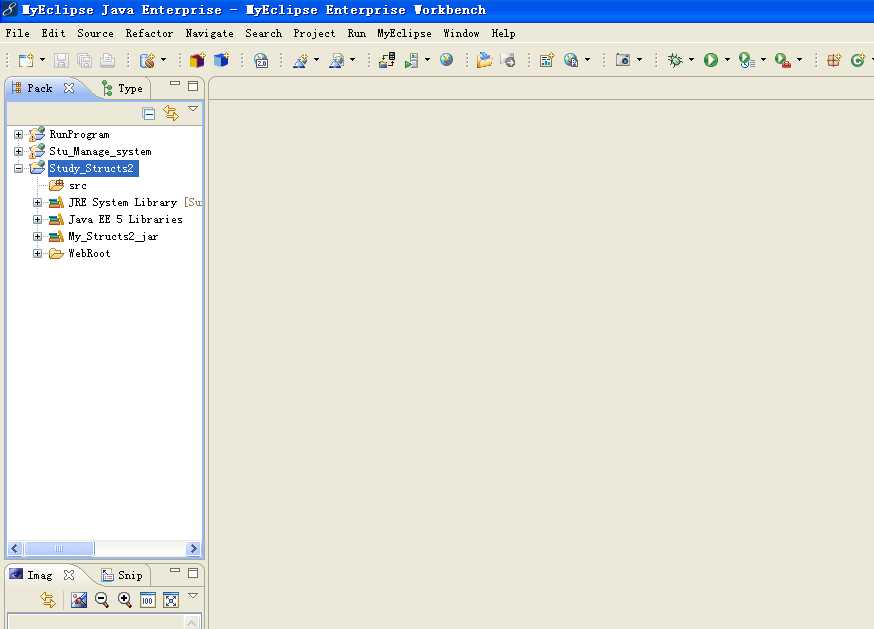Click the Debug bug icon
The width and height of the screenshot is (874, 629).
tap(675, 60)
